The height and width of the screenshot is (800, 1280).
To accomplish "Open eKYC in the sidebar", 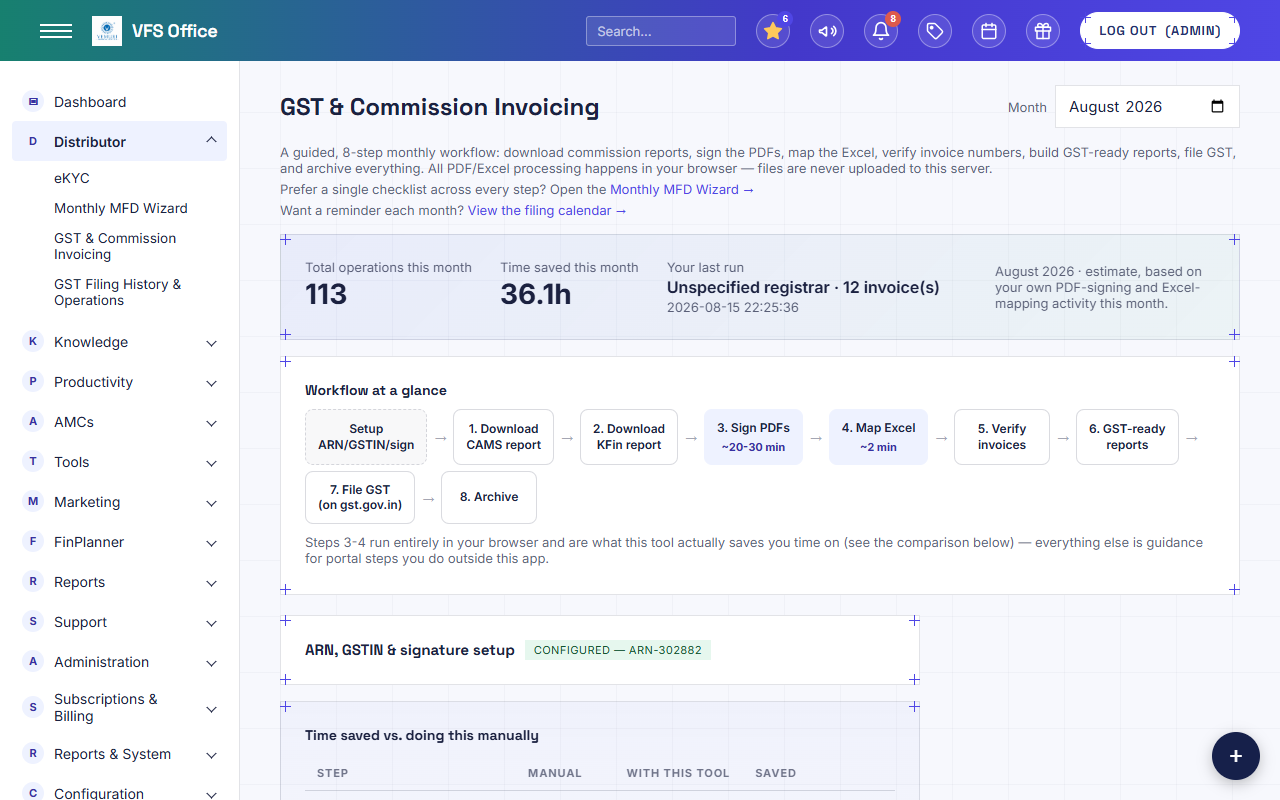I will [72, 178].
